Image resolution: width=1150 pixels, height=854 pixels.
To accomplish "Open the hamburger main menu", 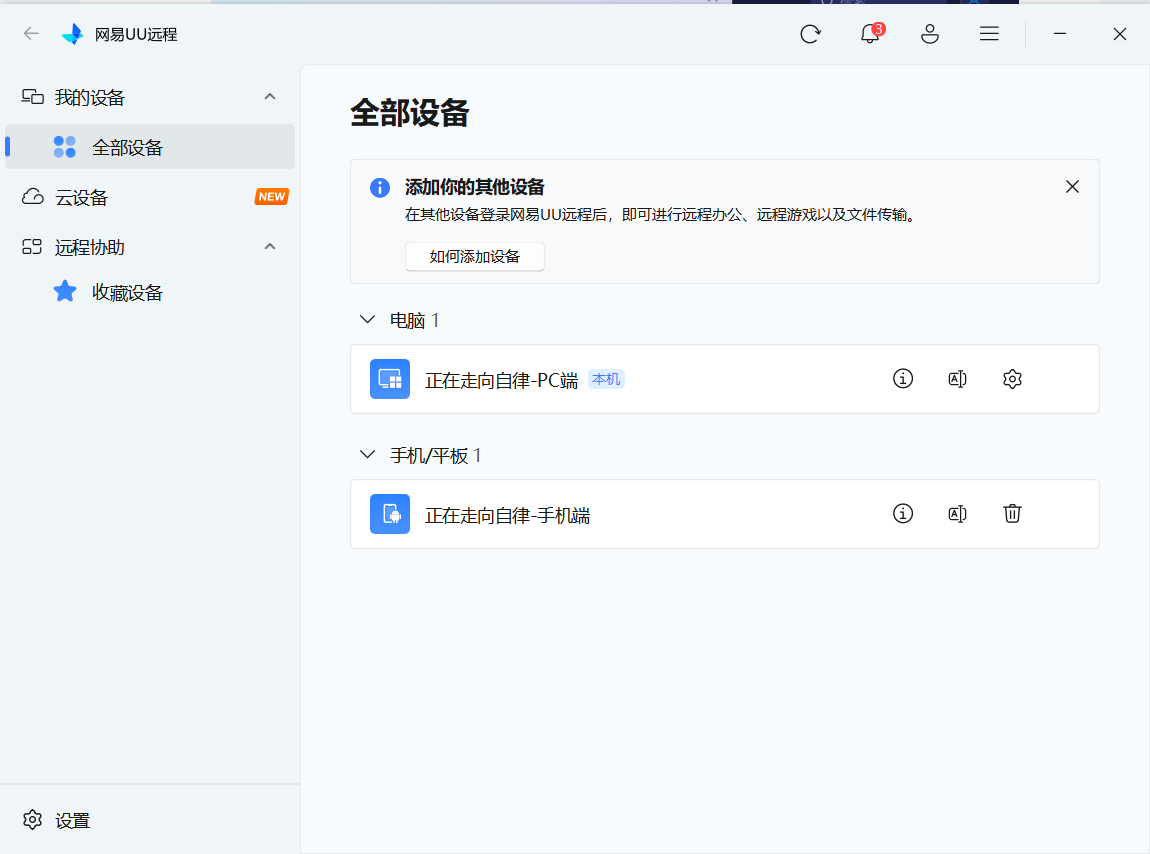I will (x=989, y=34).
